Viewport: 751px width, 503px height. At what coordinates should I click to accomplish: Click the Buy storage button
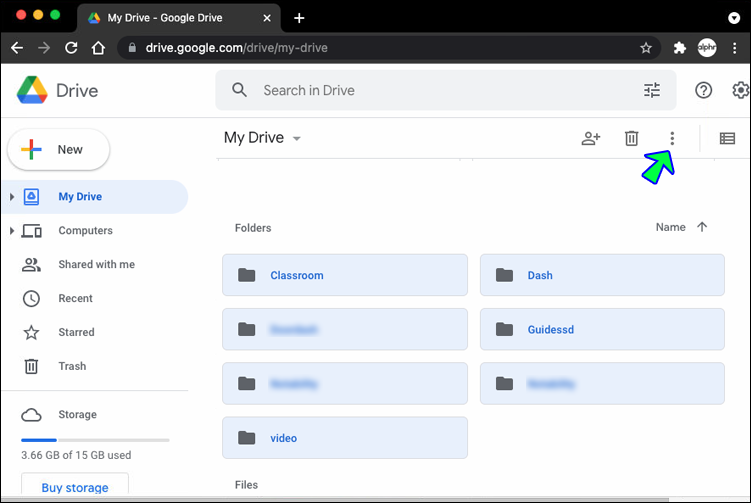(75, 488)
